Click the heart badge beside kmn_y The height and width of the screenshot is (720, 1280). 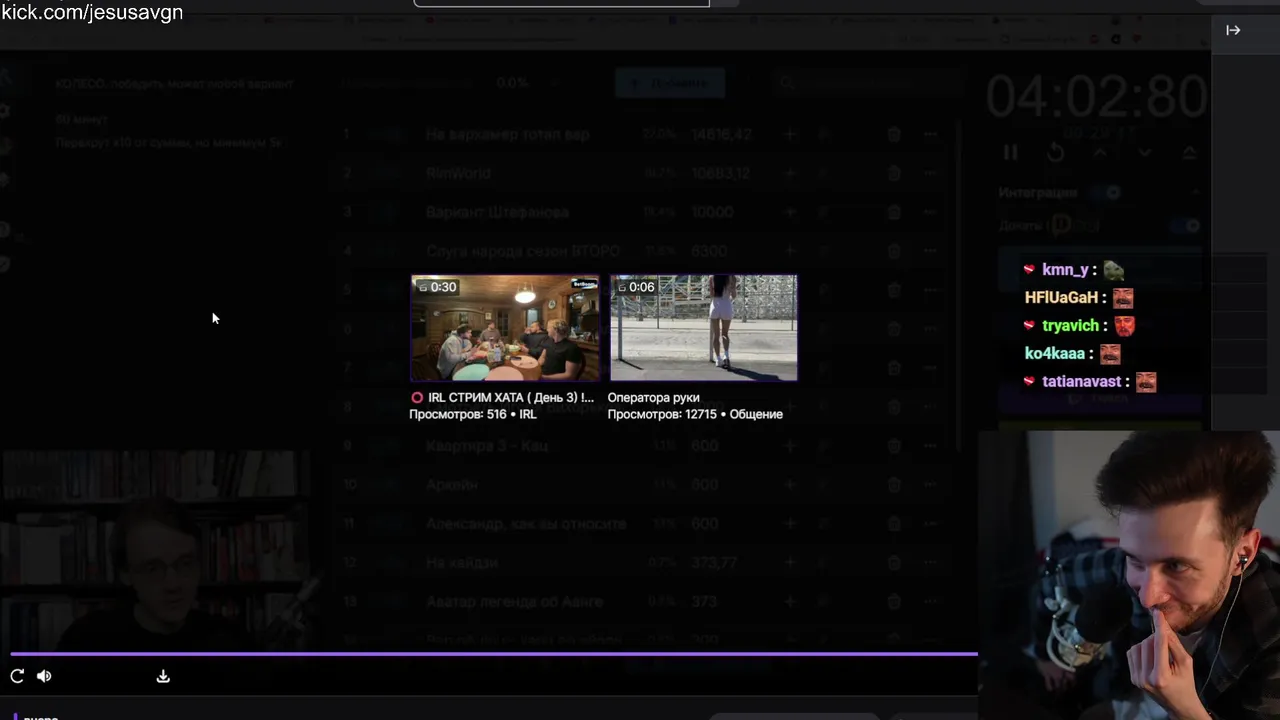1029,269
